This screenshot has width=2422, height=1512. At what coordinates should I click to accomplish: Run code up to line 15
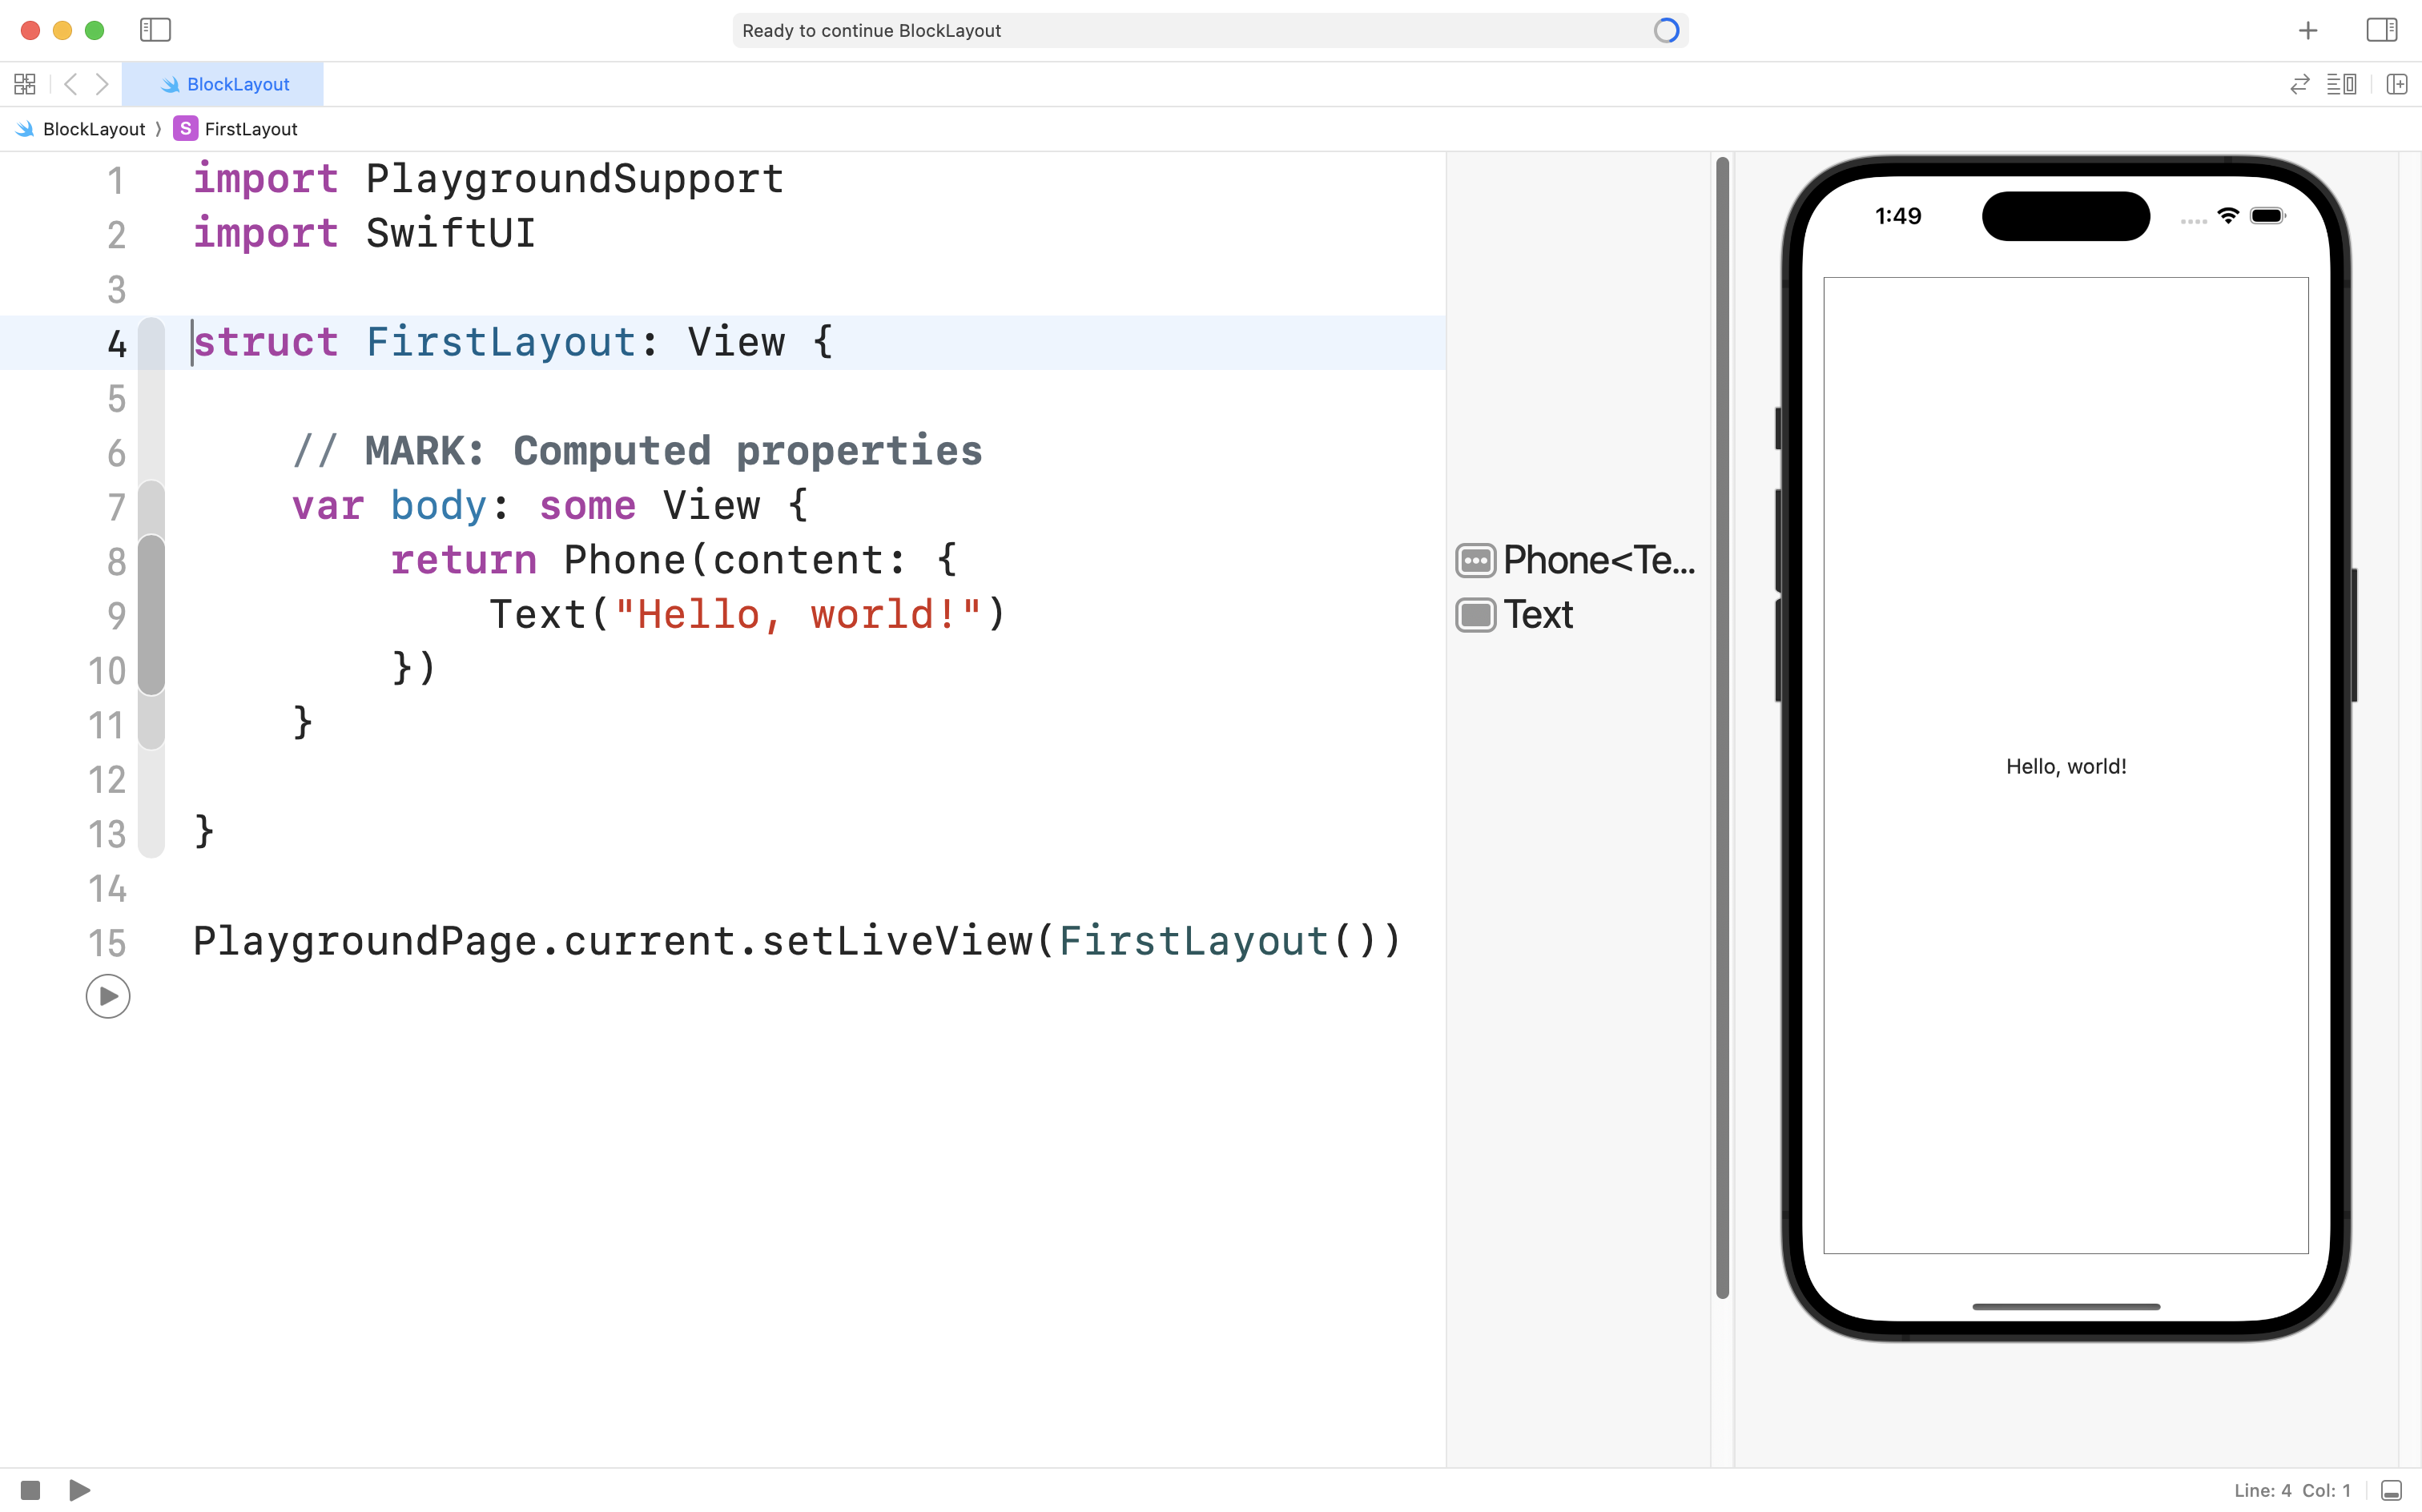pos(108,996)
